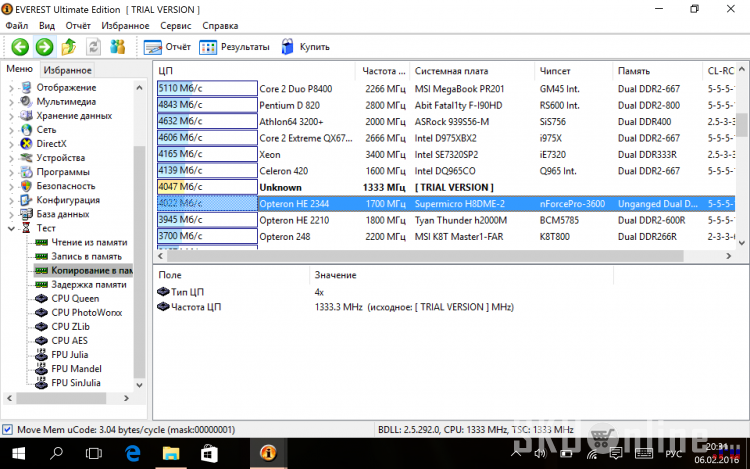Select the Core 2 Duo P8400 row
The image size is (750, 469).
click(x=446, y=88)
